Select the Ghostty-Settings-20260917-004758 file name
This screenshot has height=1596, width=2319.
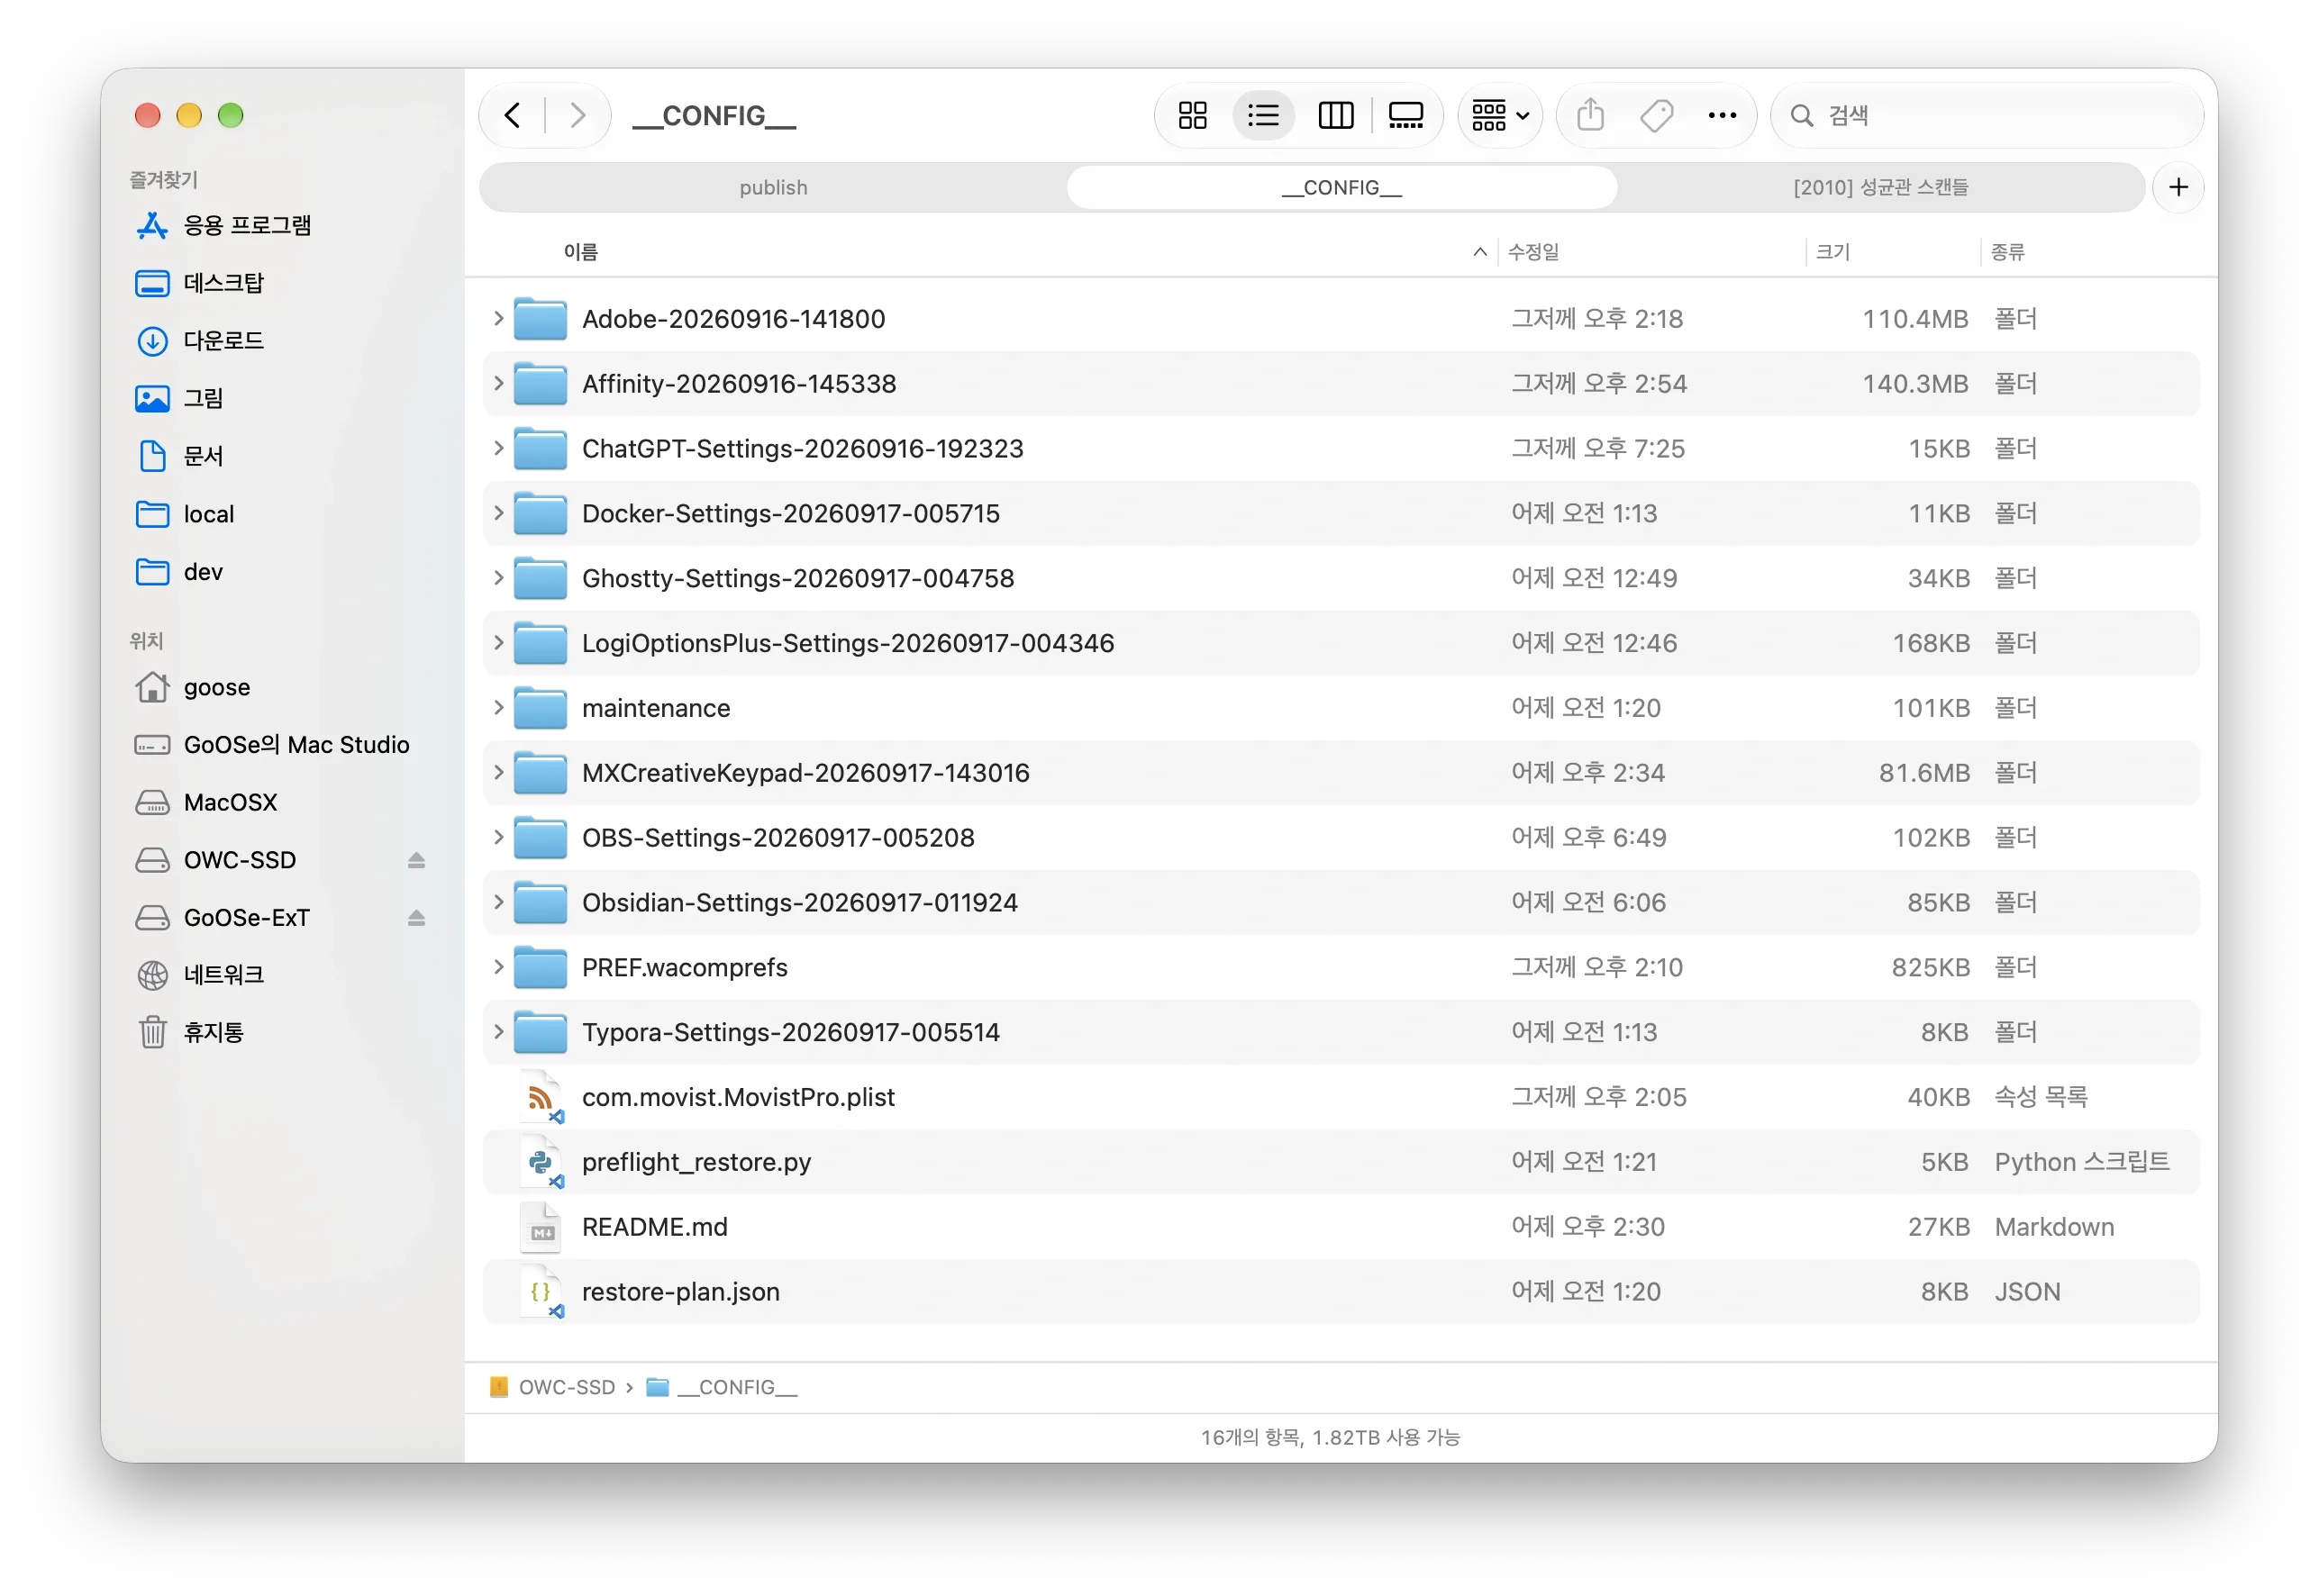798,579
